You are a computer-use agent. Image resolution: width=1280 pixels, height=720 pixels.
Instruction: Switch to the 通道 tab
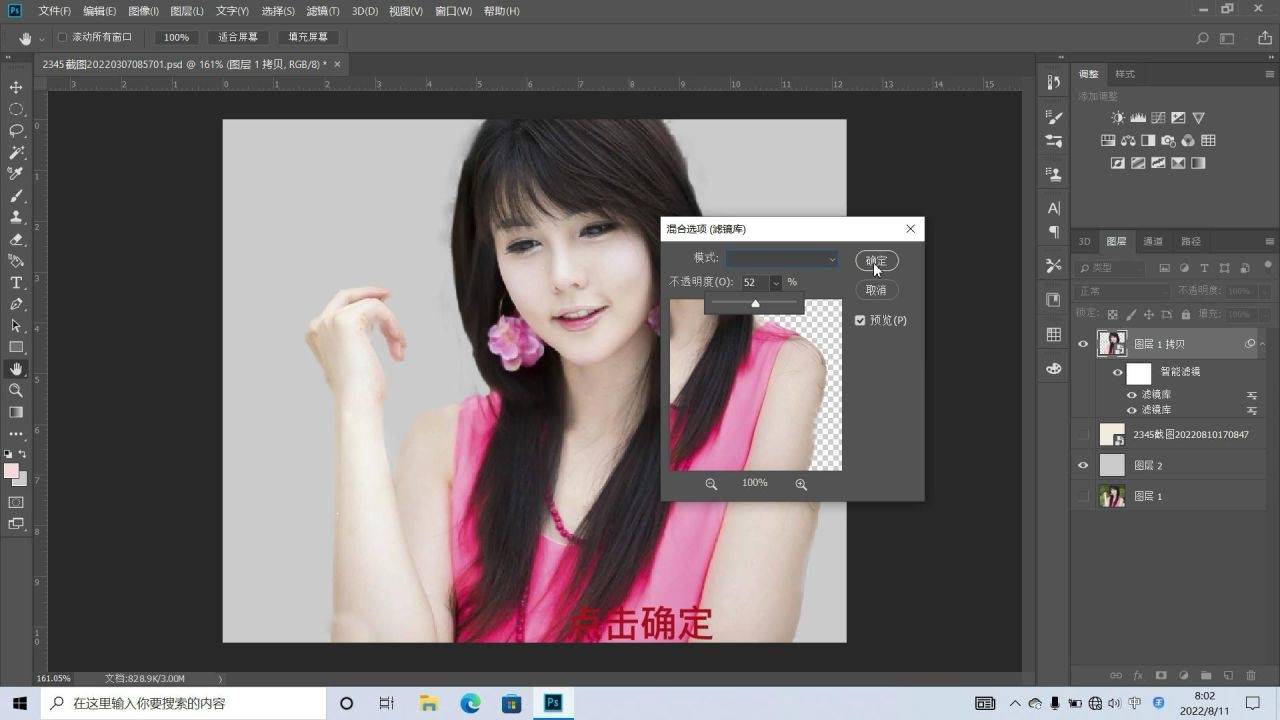(x=1153, y=242)
